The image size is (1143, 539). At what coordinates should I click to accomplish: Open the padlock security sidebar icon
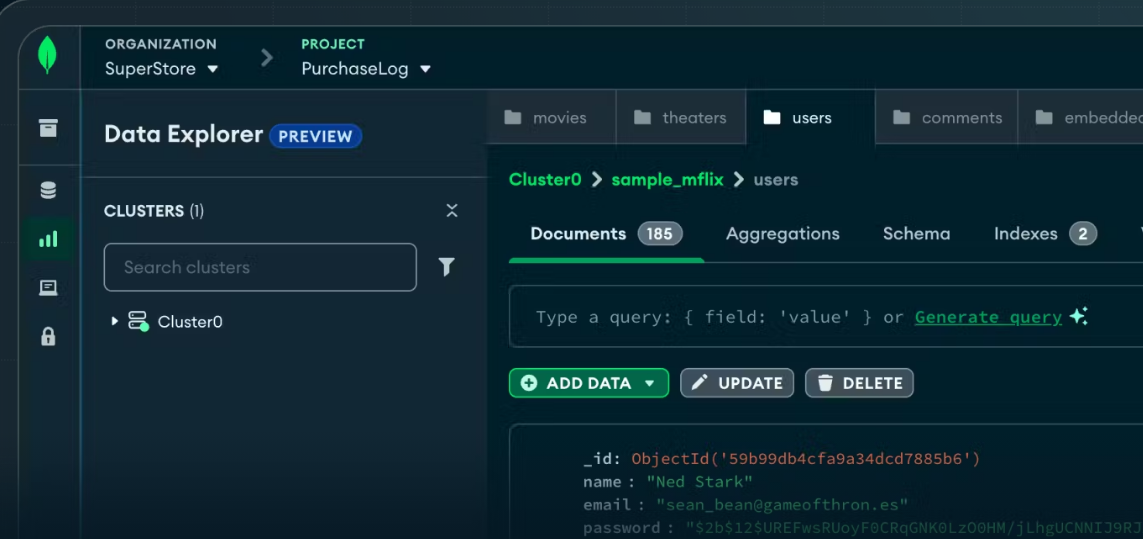click(x=48, y=336)
